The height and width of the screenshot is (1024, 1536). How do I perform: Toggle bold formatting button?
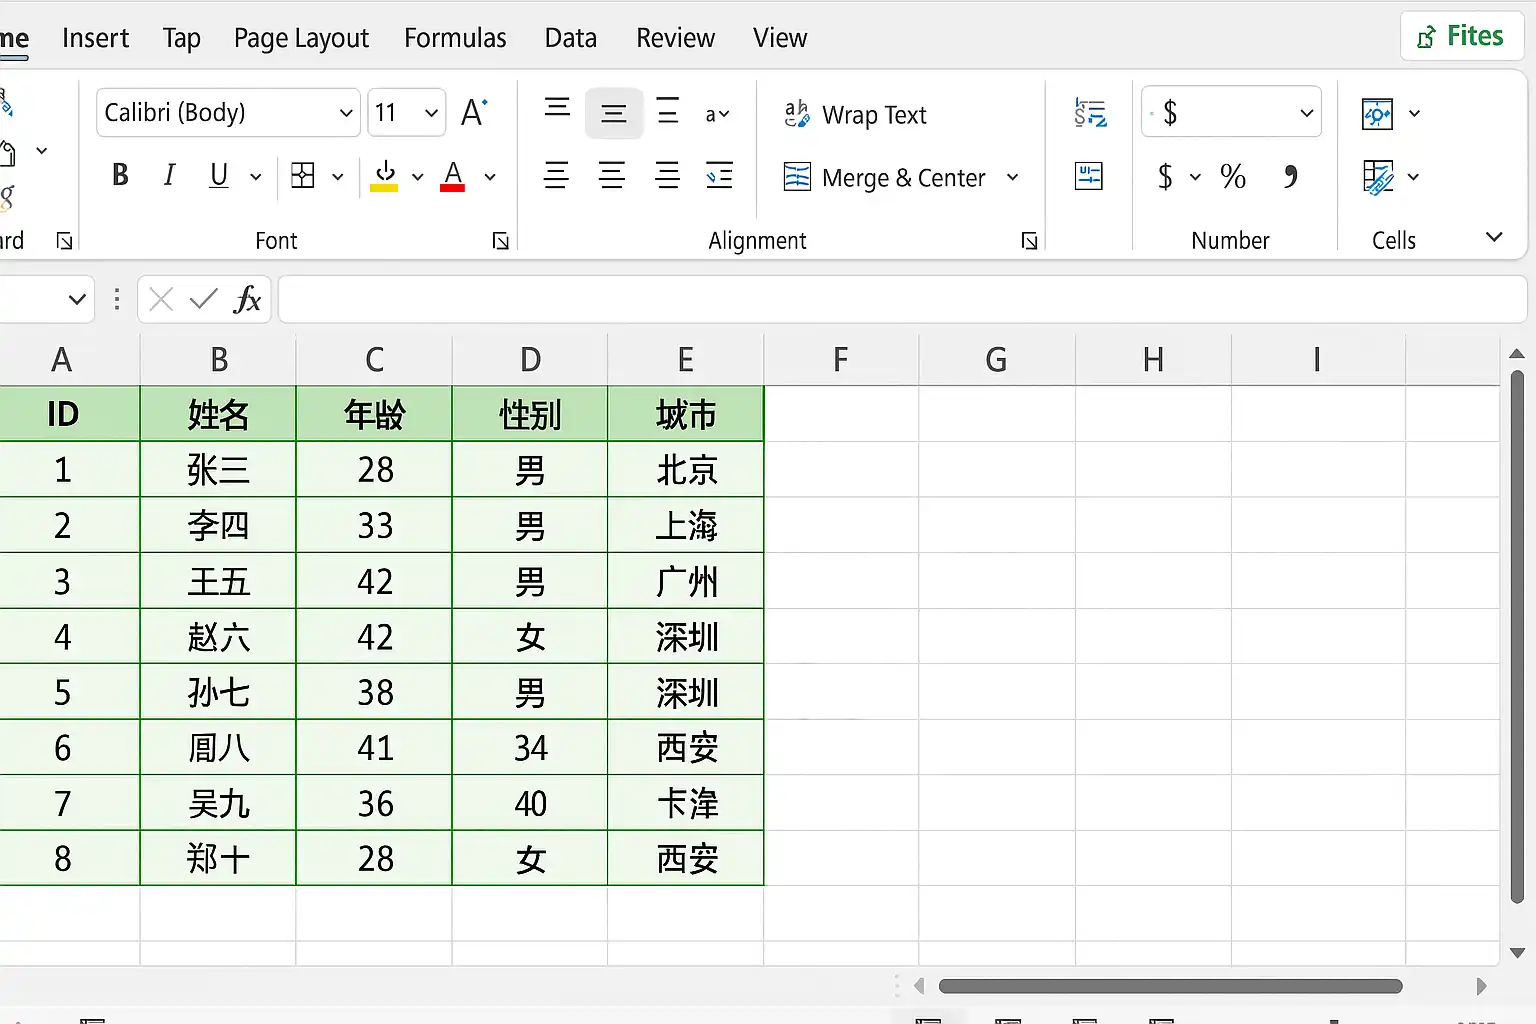coord(120,176)
